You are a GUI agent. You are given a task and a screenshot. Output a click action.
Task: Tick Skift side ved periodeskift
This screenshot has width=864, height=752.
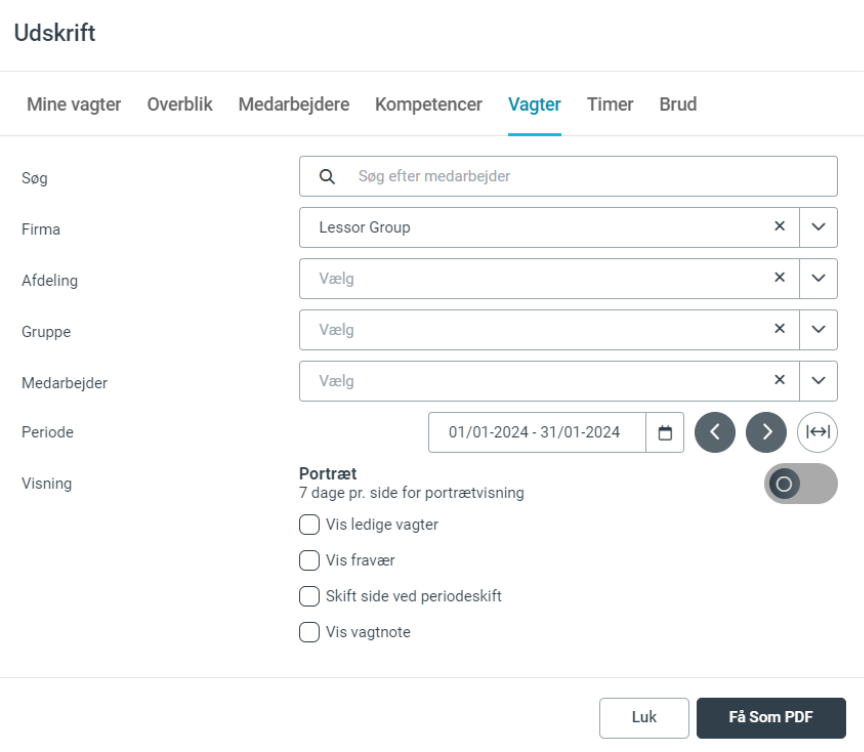310,596
